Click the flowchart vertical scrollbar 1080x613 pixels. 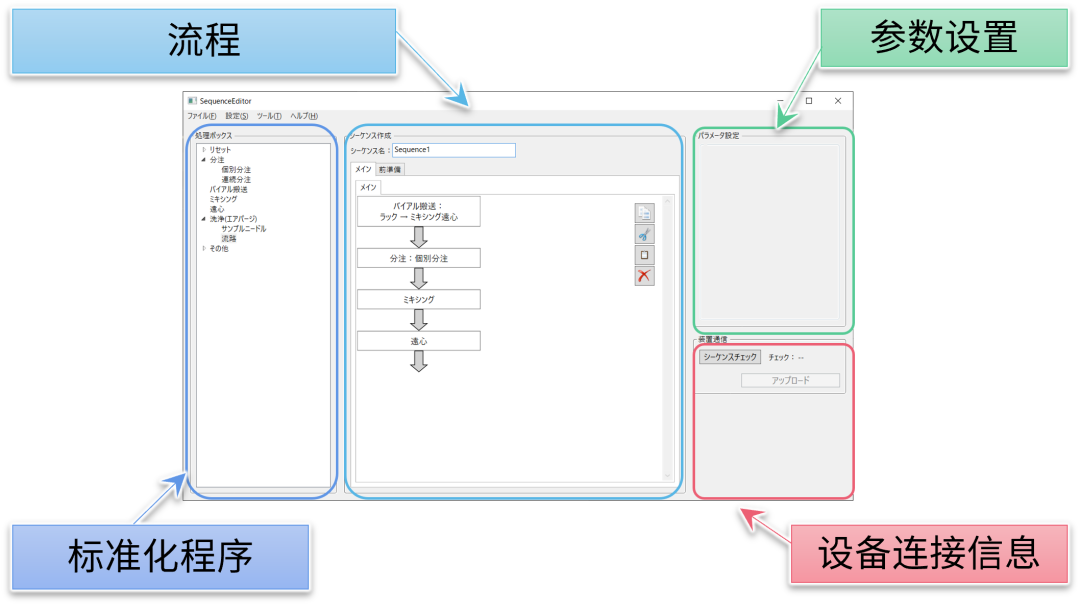tap(668, 338)
